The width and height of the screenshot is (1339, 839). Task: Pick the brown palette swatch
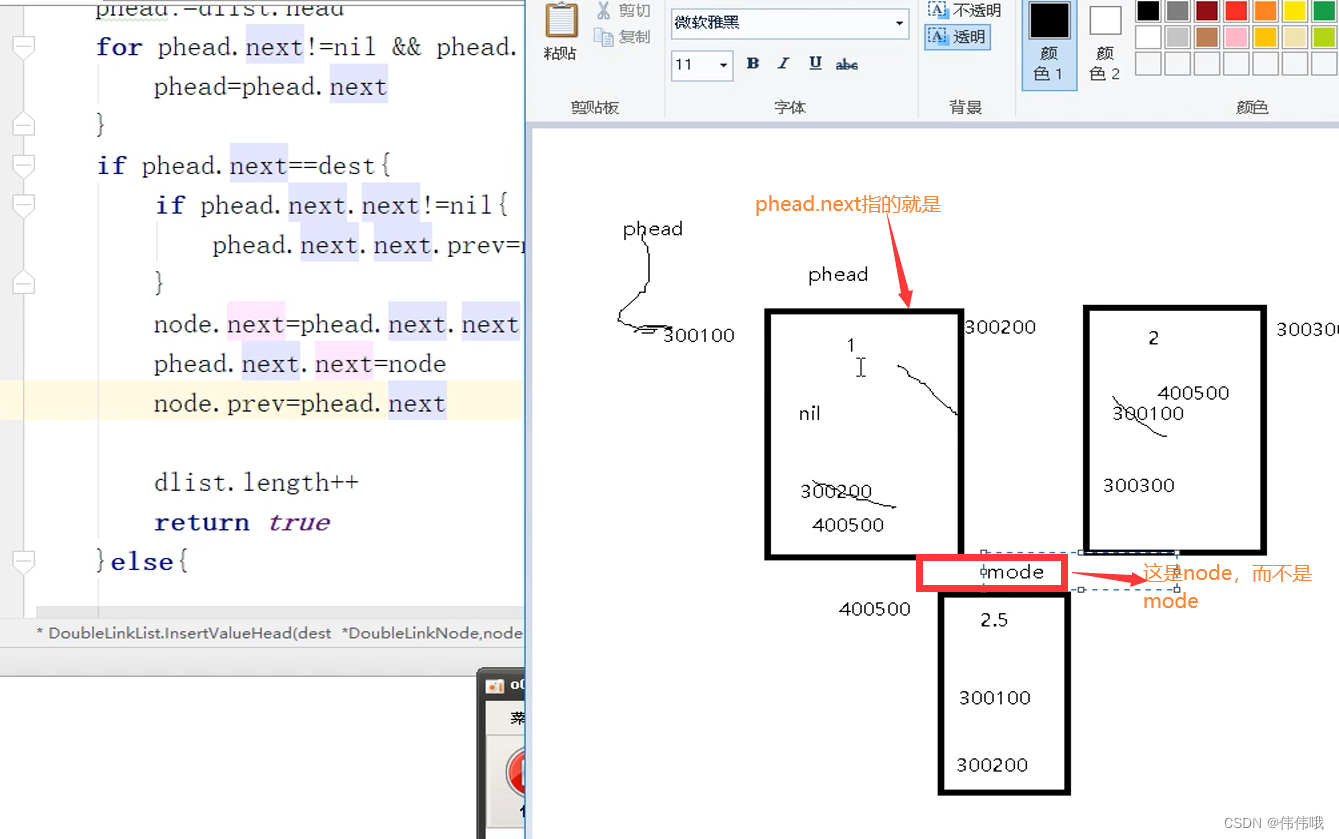pyautogui.click(x=1207, y=37)
